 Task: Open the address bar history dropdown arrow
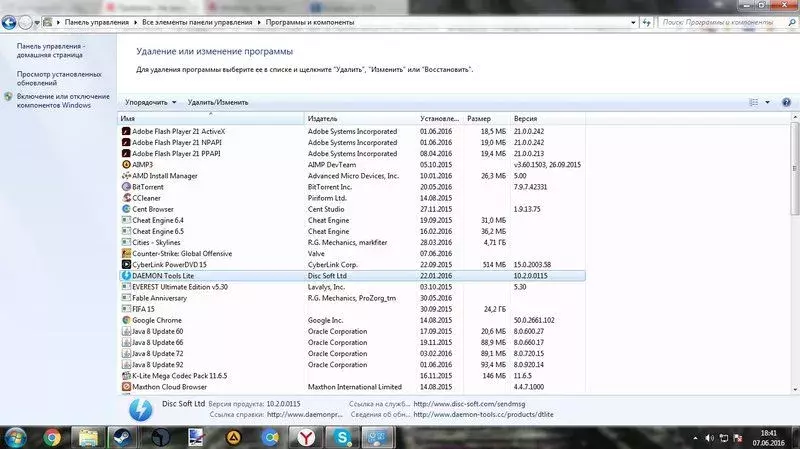point(633,22)
